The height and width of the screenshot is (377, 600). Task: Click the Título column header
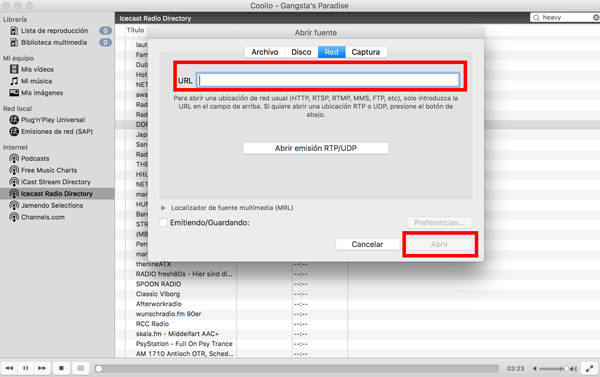click(x=135, y=30)
